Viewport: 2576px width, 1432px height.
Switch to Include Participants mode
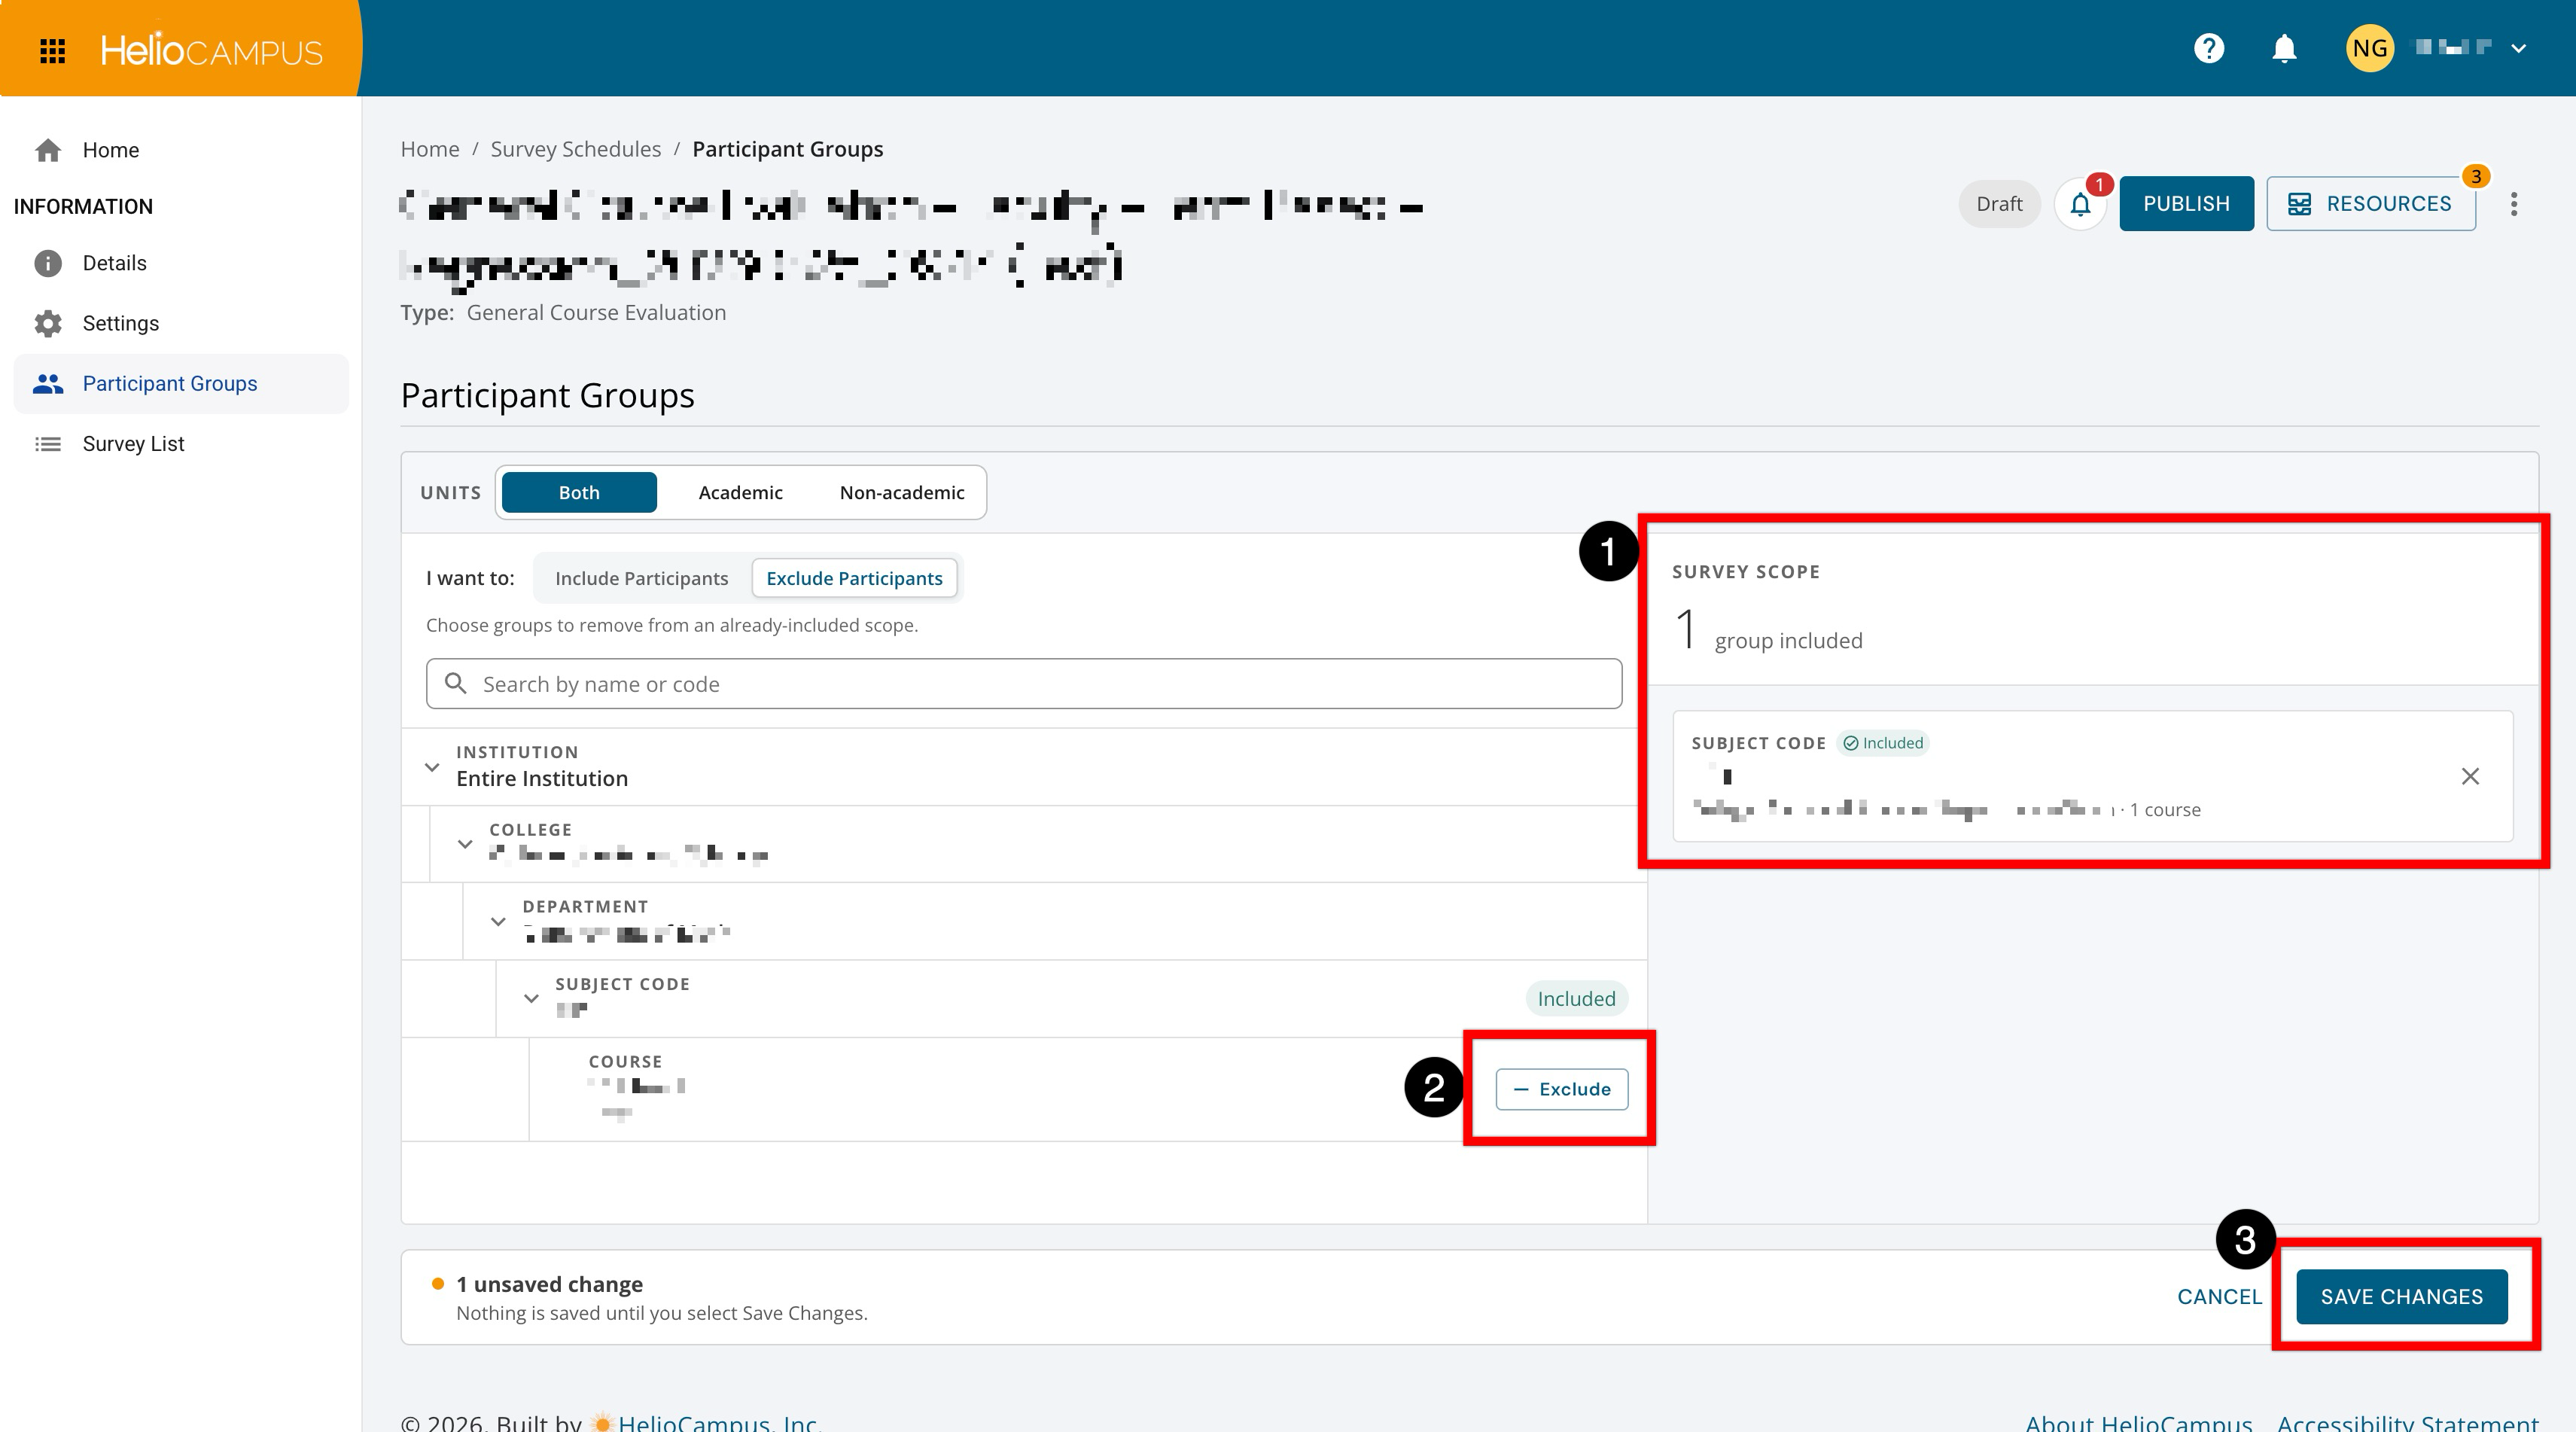coord(641,578)
